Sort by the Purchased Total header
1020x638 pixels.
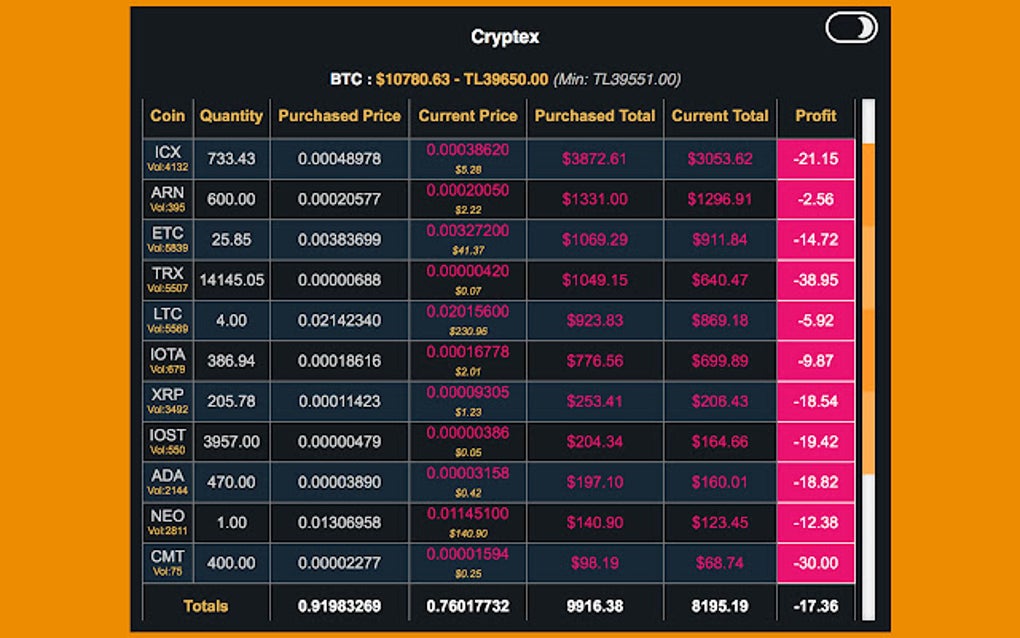(x=595, y=116)
